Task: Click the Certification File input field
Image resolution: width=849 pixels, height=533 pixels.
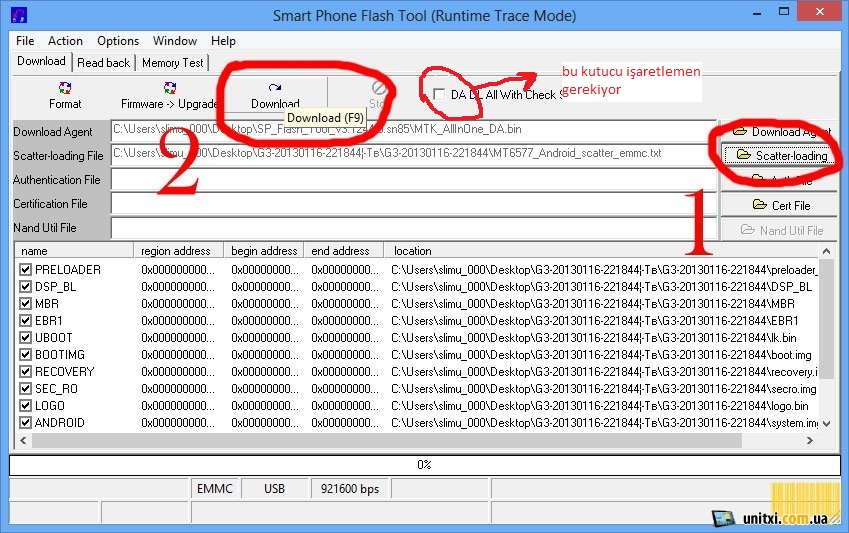Action: coord(414,204)
